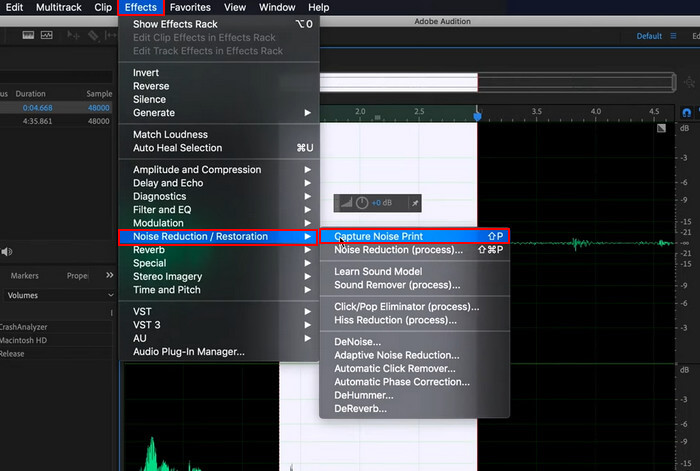
Task: Open the Special effects submenu
Action: point(219,263)
